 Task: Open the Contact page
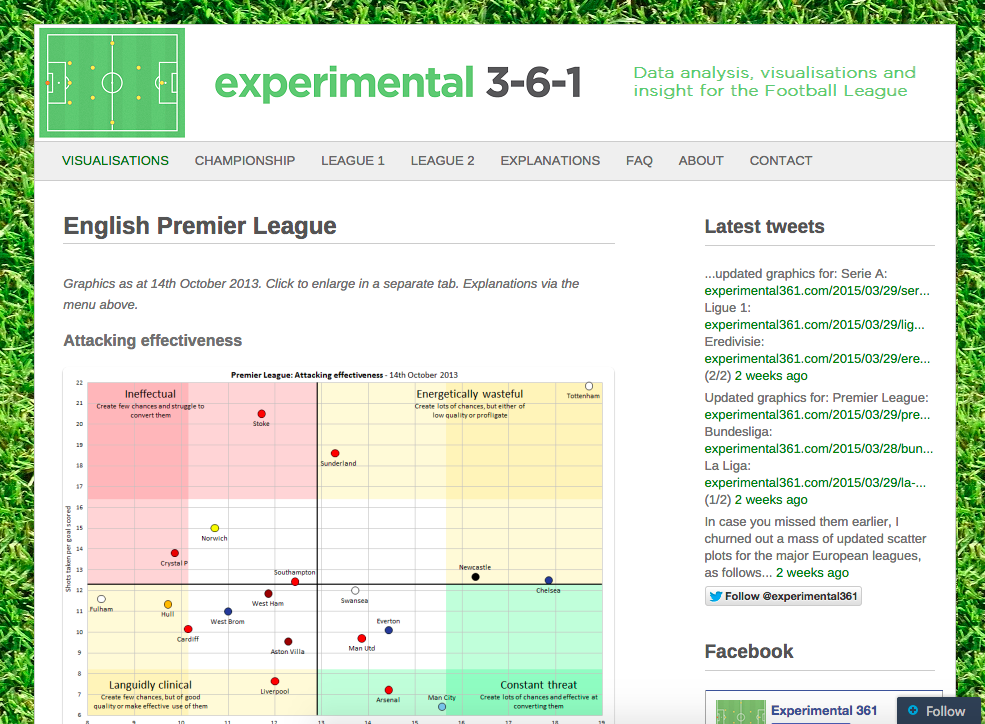[780, 161]
